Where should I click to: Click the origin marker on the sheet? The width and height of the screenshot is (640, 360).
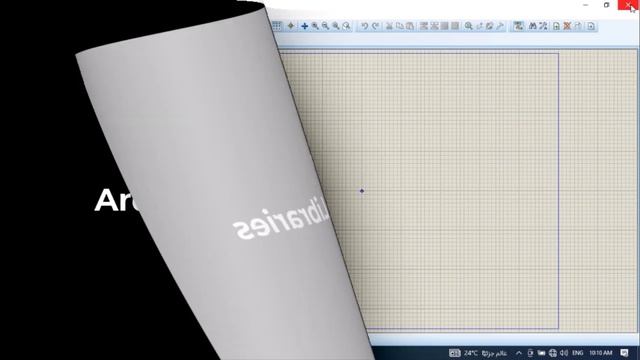(362, 191)
